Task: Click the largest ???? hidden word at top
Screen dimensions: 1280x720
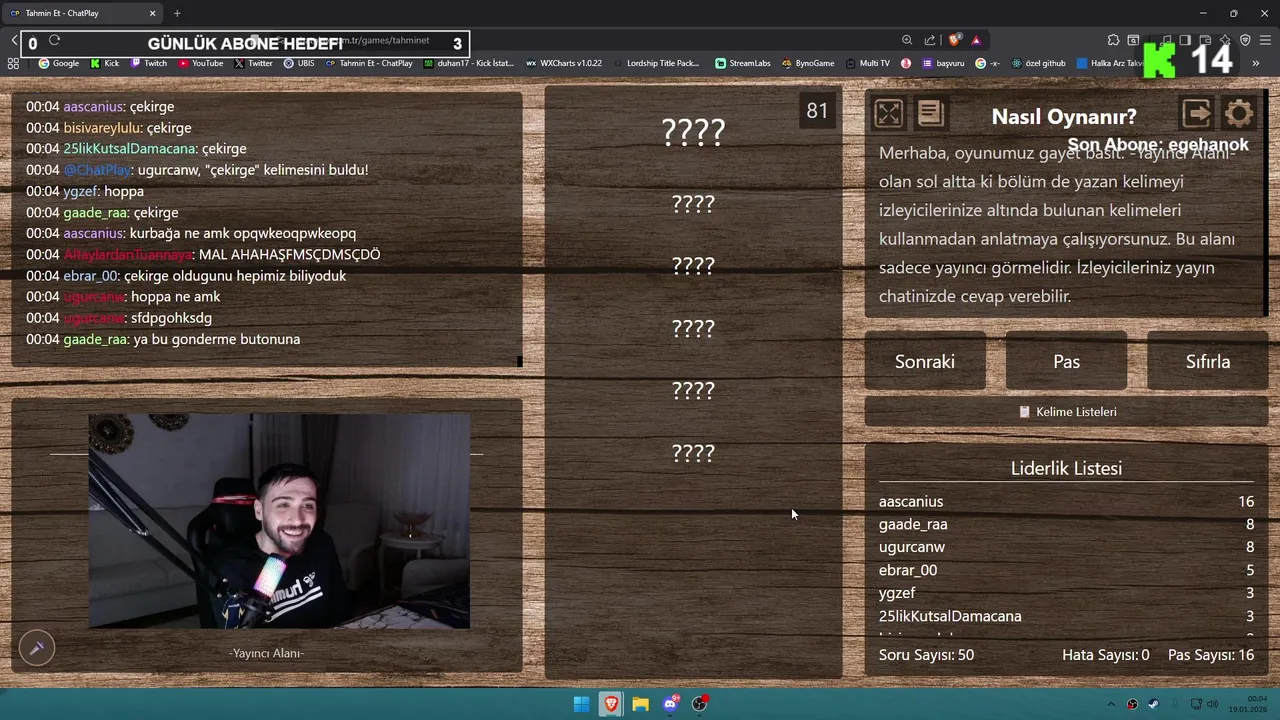Action: [x=693, y=131]
